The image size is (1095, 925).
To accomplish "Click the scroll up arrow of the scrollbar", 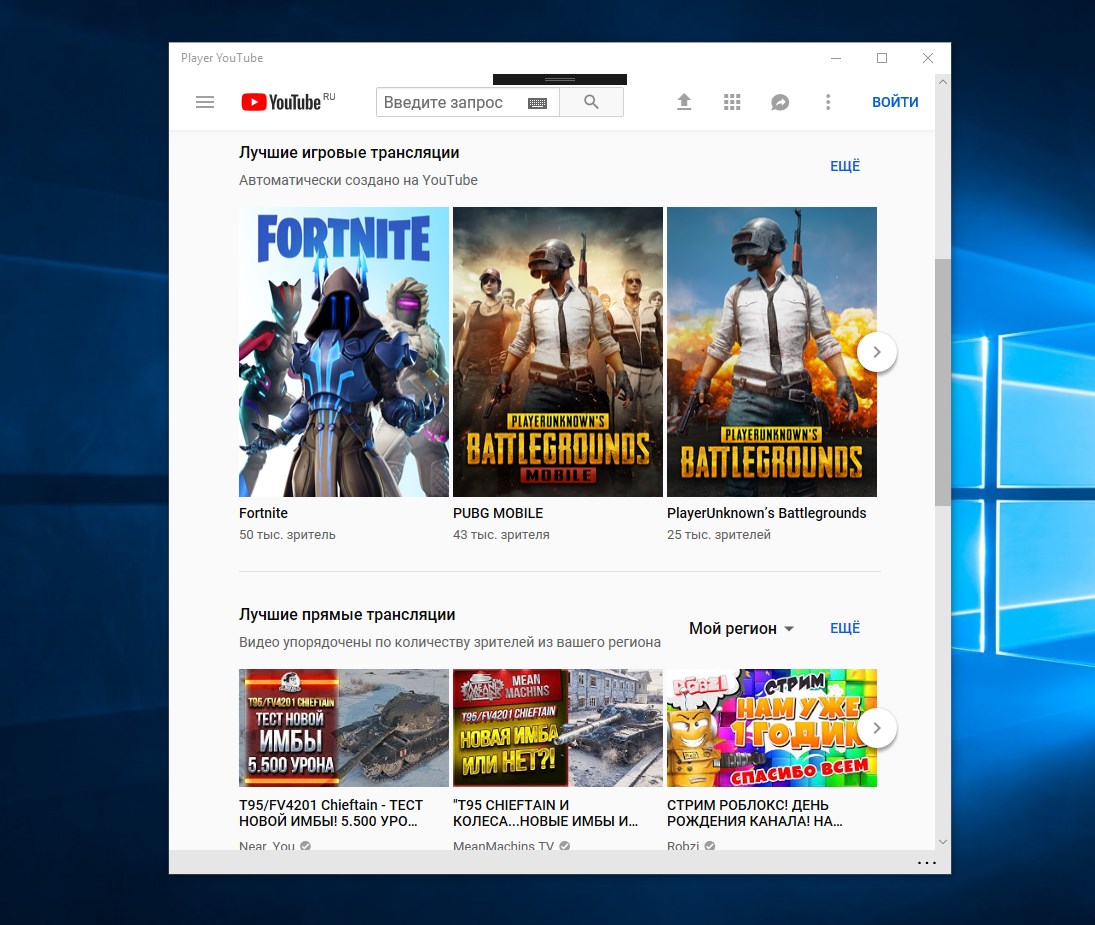I will (943, 82).
